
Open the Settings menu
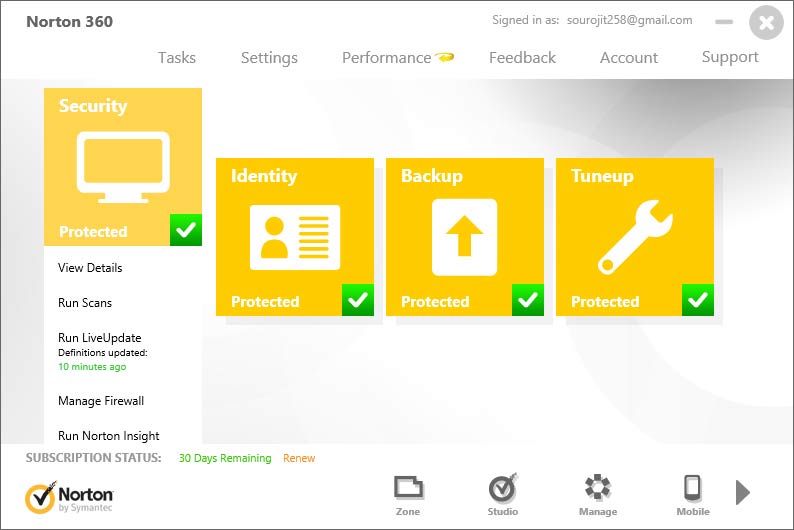tap(269, 58)
